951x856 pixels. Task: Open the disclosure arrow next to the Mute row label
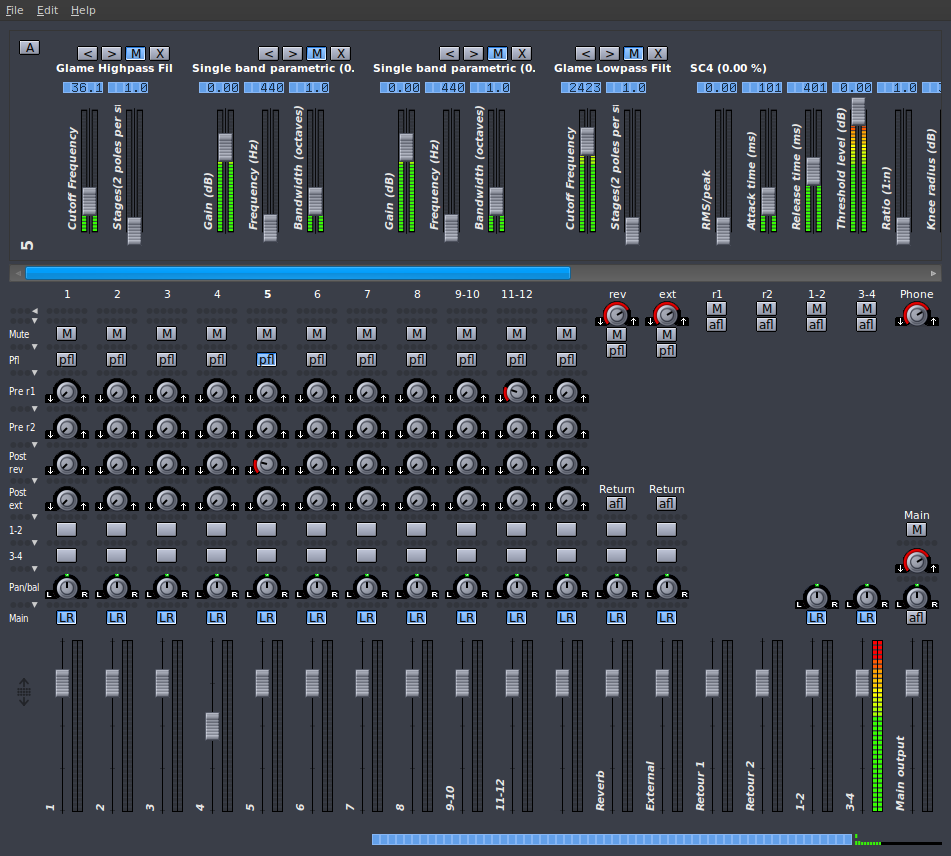coord(34,322)
